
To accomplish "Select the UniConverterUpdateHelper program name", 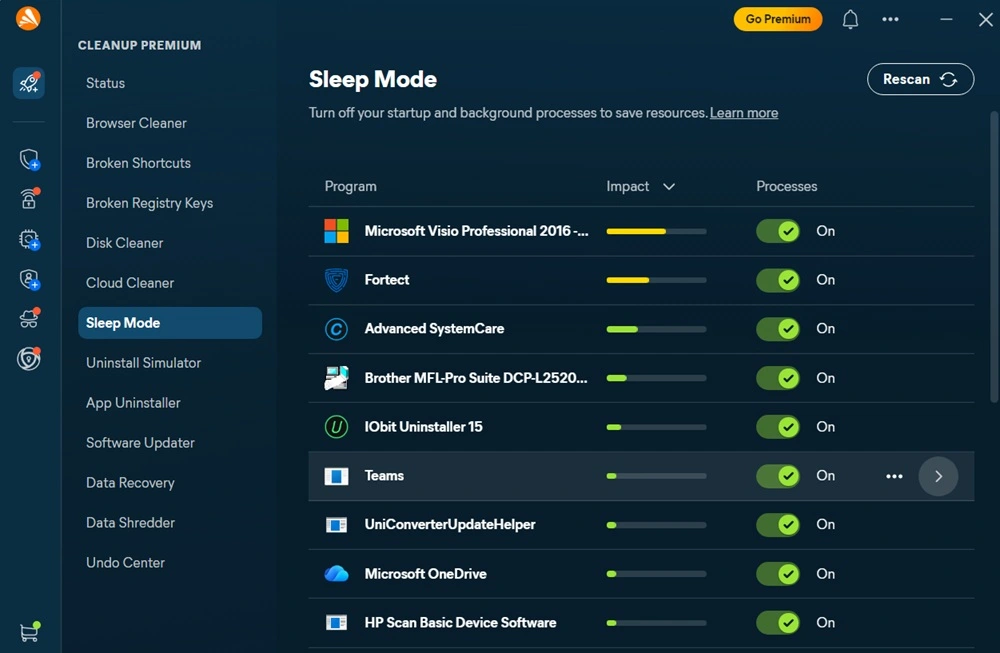I will tap(450, 524).
